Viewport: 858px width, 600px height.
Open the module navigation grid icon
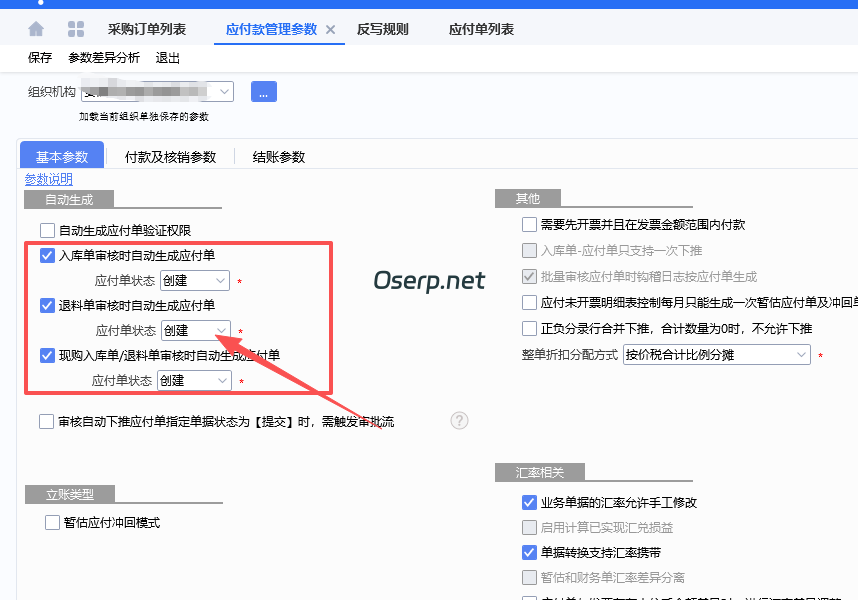pyautogui.click(x=75, y=29)
